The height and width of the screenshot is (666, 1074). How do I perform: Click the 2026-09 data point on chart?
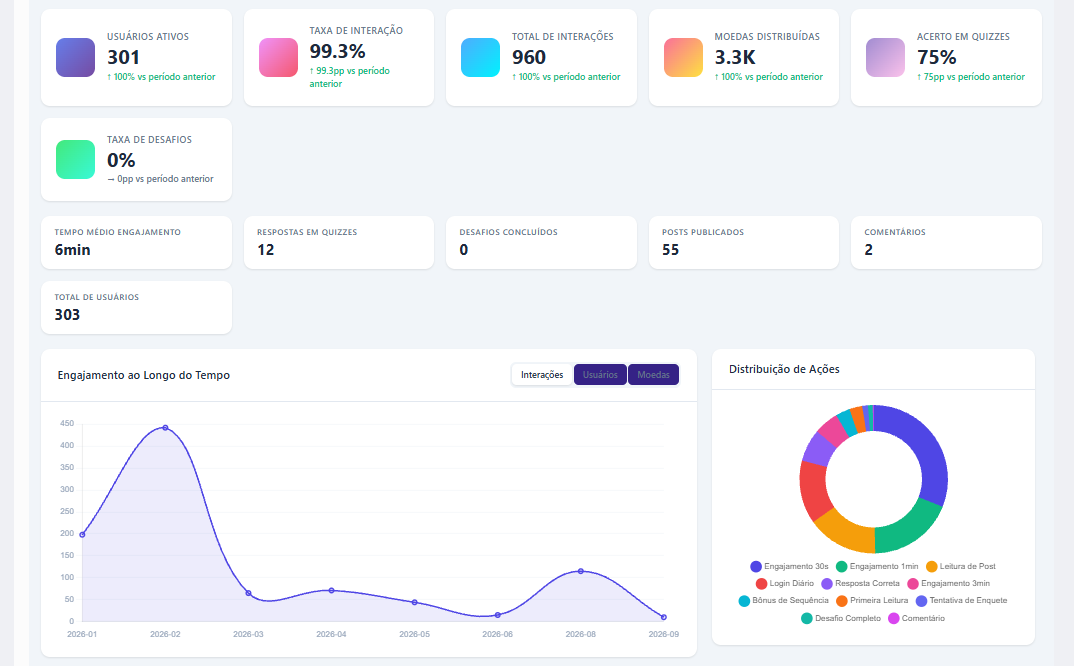click(664, 617)
